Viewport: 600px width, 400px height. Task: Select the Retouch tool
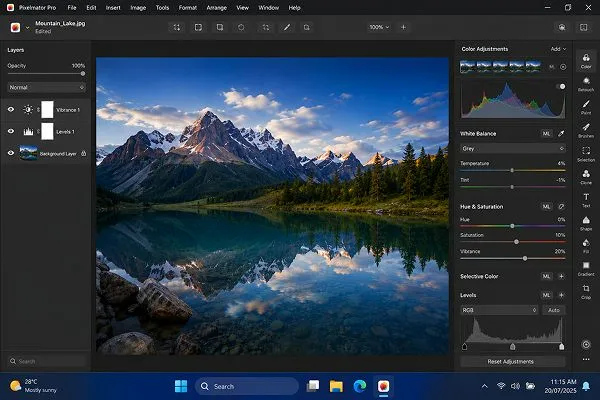coord(586,84)
